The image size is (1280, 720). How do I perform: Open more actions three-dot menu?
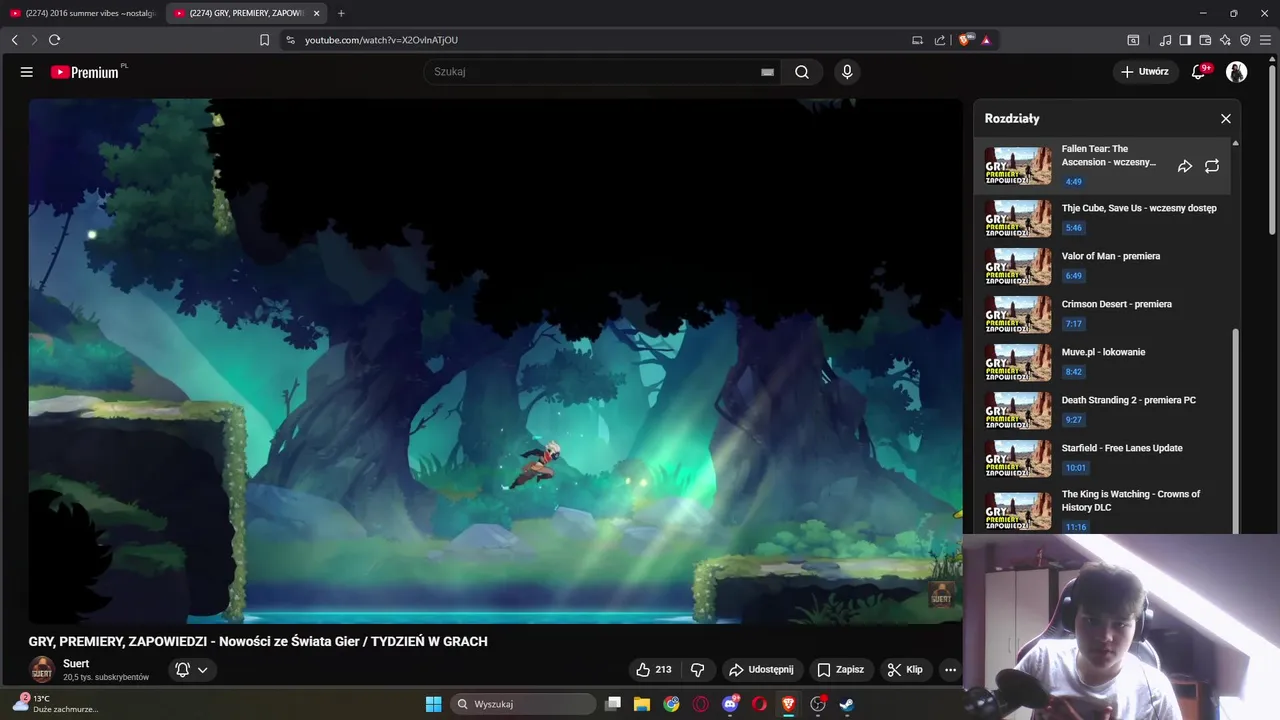950,670
